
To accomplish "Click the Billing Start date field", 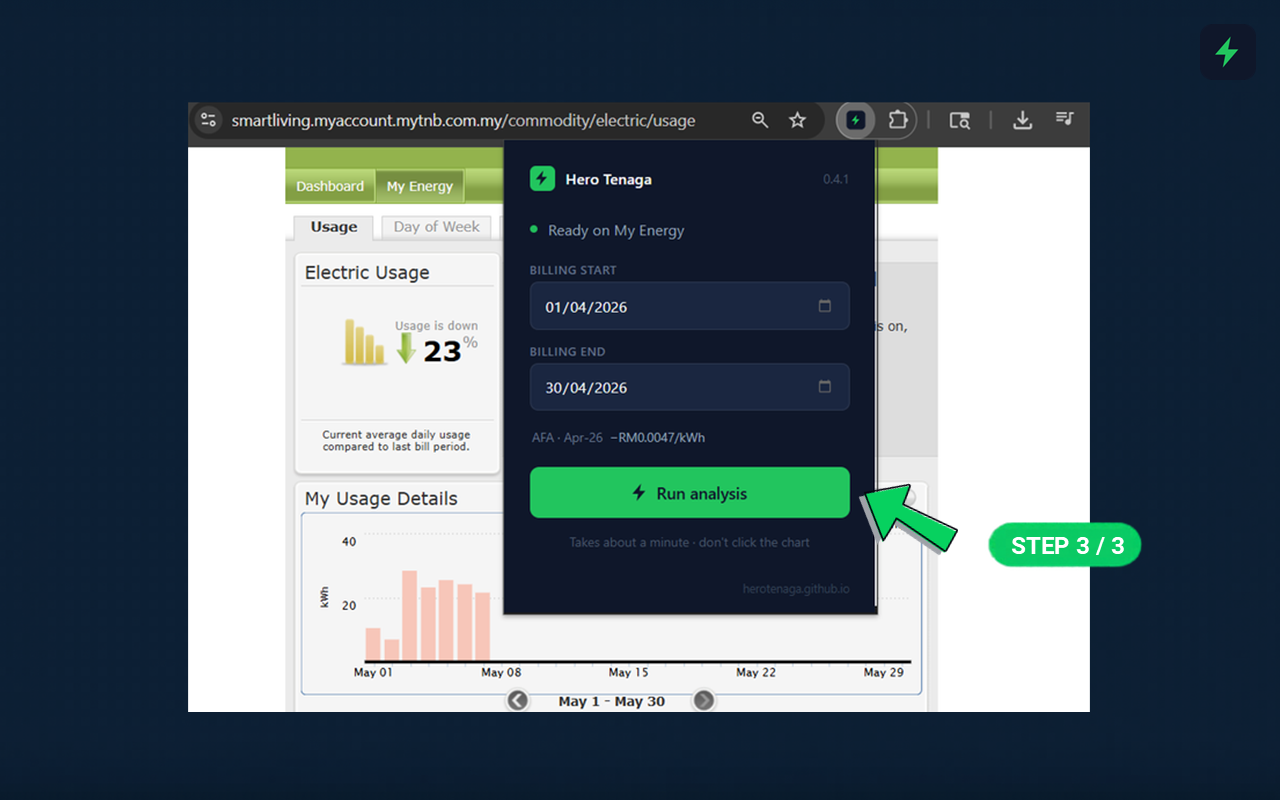I will point(690,306).
